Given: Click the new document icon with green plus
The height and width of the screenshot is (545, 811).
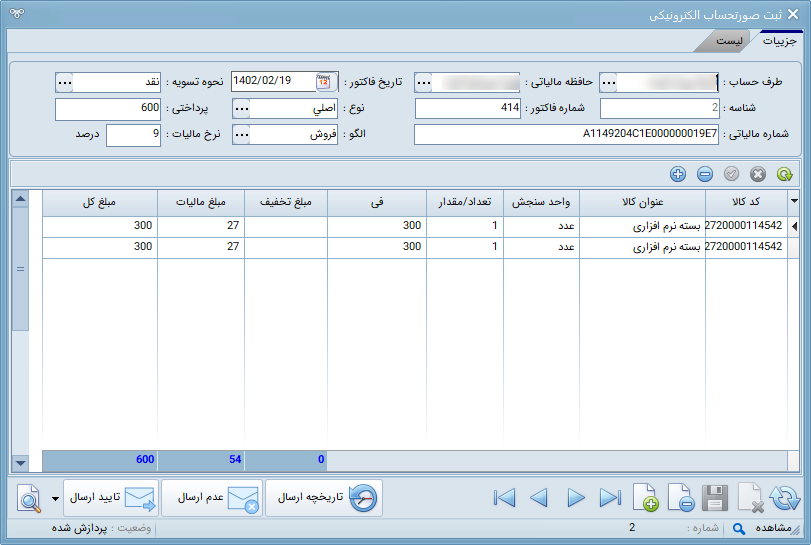Looking at the screenshot, I should 646,498.
